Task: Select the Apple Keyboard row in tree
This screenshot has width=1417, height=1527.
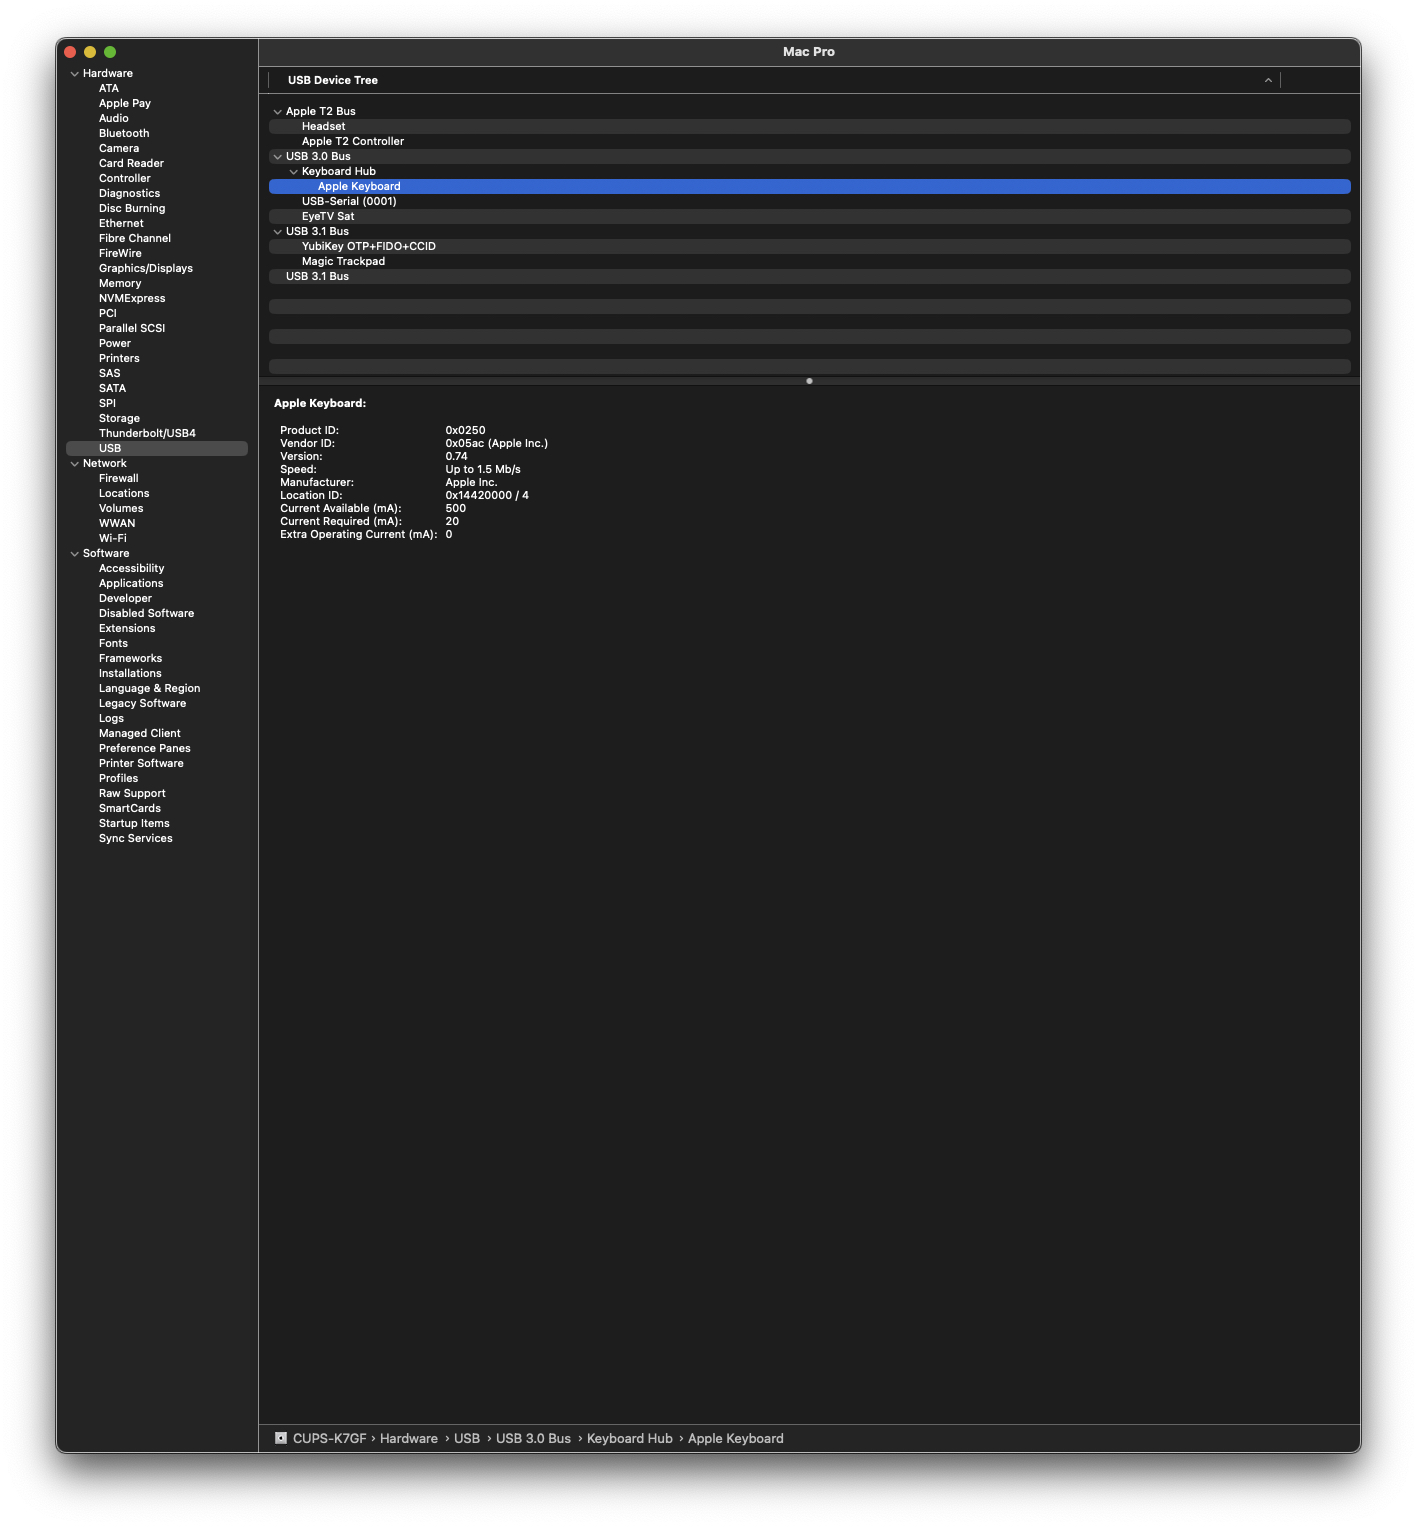Action: click(809, 187)
